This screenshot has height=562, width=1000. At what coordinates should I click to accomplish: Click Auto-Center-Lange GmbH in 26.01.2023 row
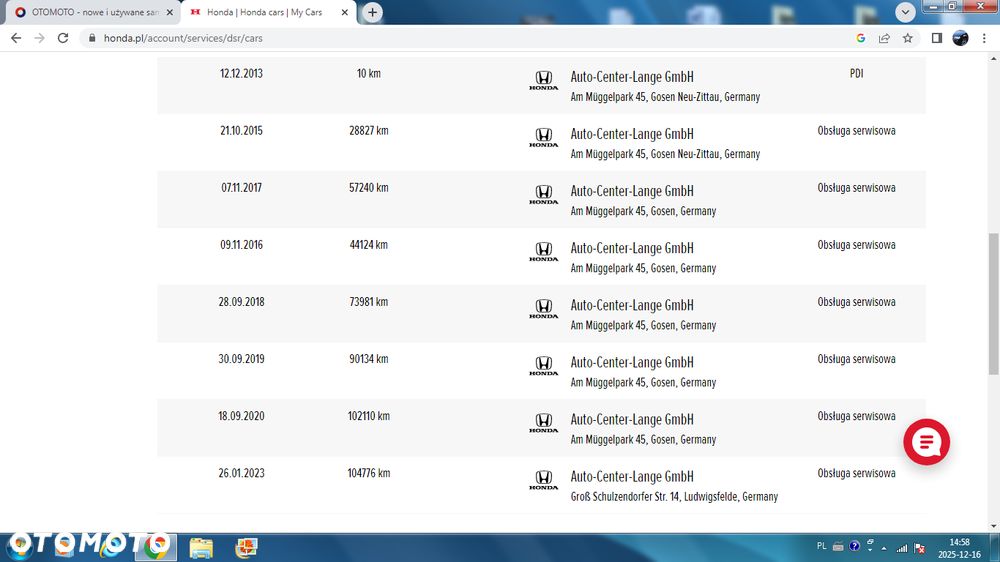632,477
